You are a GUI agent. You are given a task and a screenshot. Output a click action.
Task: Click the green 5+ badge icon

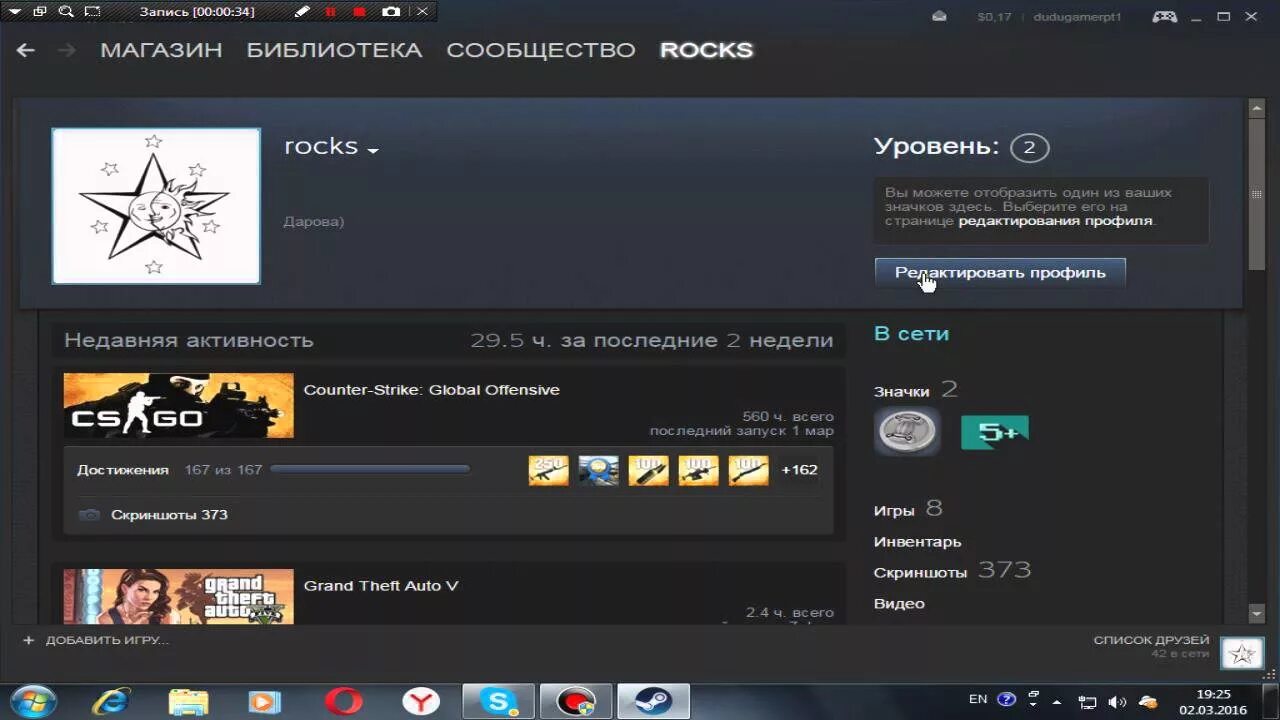point(995,432)
